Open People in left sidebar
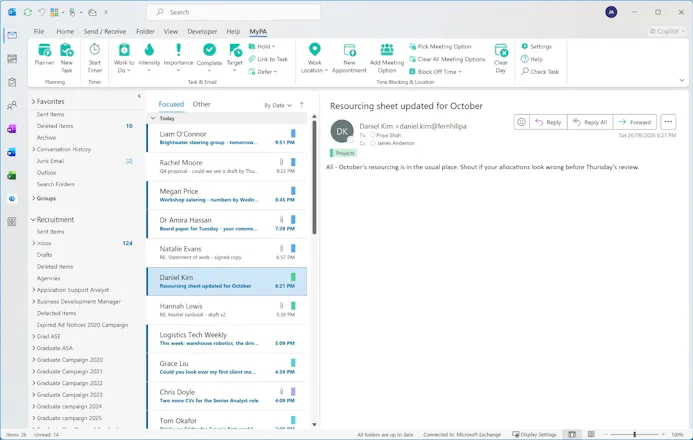Viewport: 693px width, 440px height. tap(12, 105)
